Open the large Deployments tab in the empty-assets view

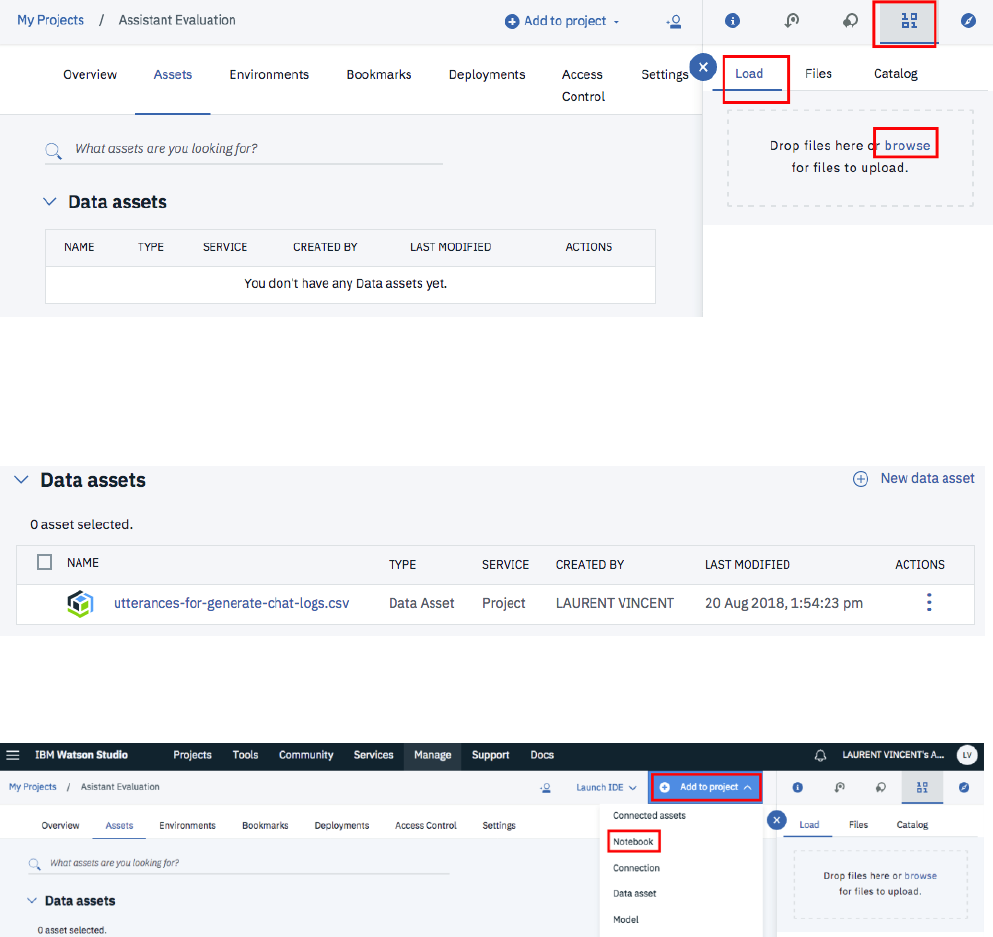tap(487, 75)
